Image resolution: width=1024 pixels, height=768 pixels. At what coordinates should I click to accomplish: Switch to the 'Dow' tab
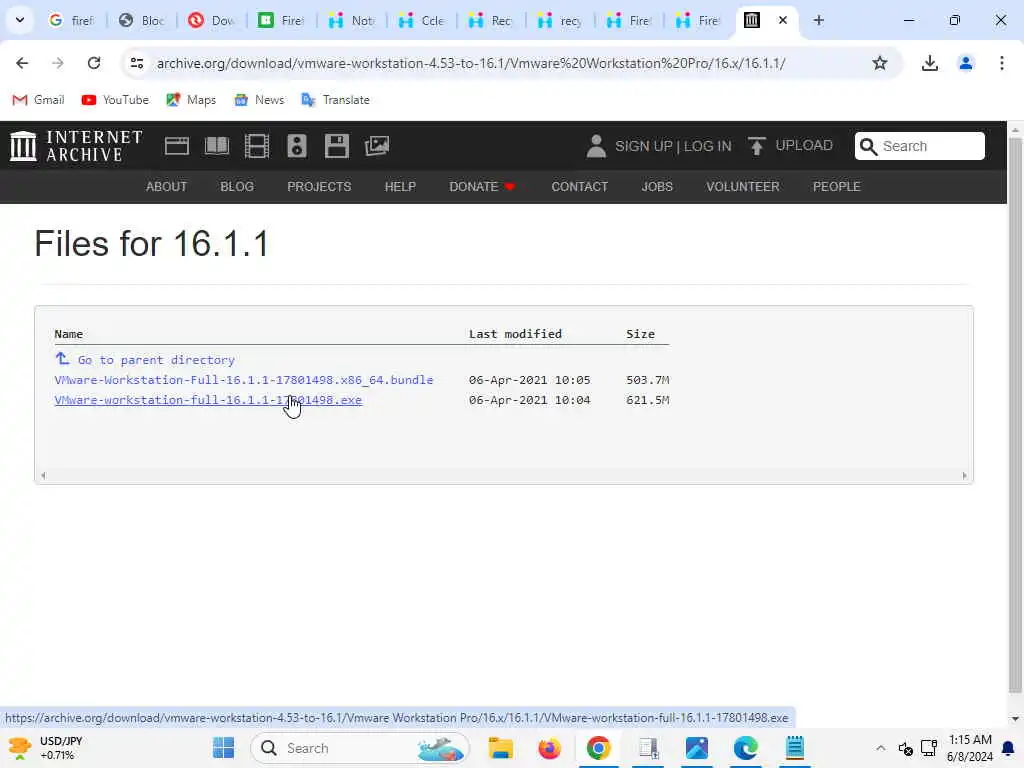[212, 20]
